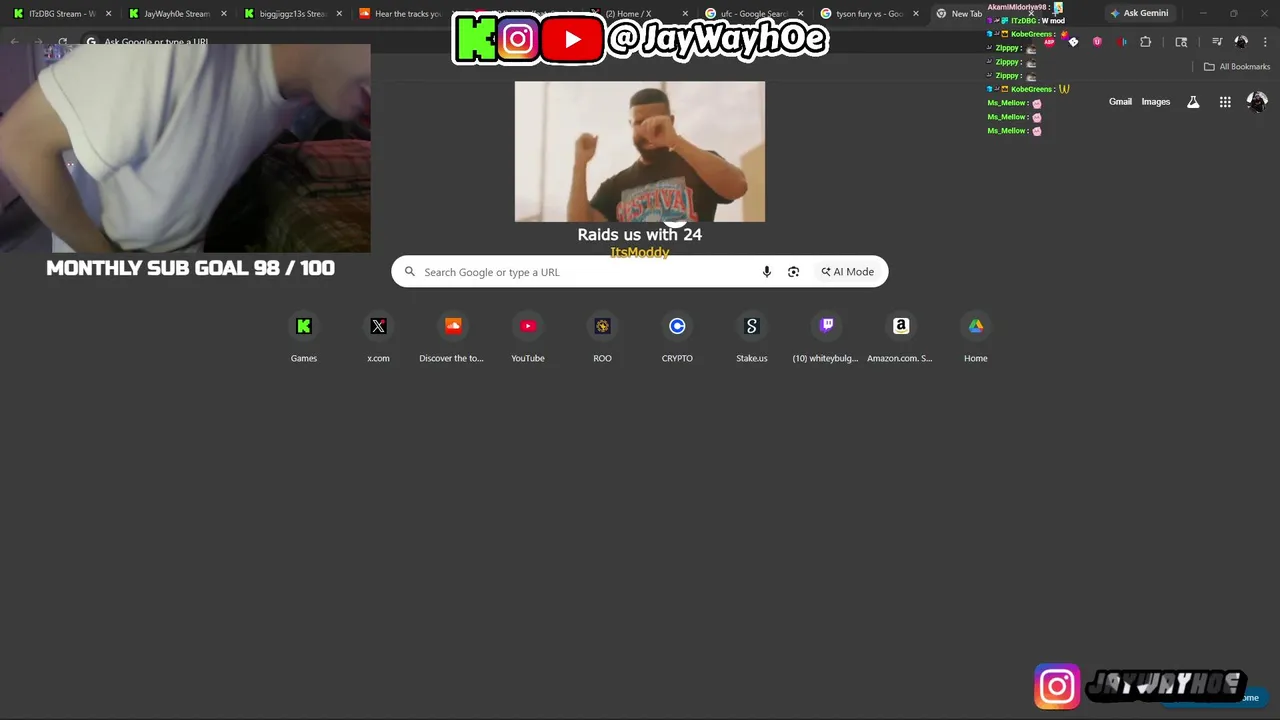The height and width of the screenshot is (720, 1280).
Task: Close the ITzDBG Stream tab
Action: [x=109, y=14]
